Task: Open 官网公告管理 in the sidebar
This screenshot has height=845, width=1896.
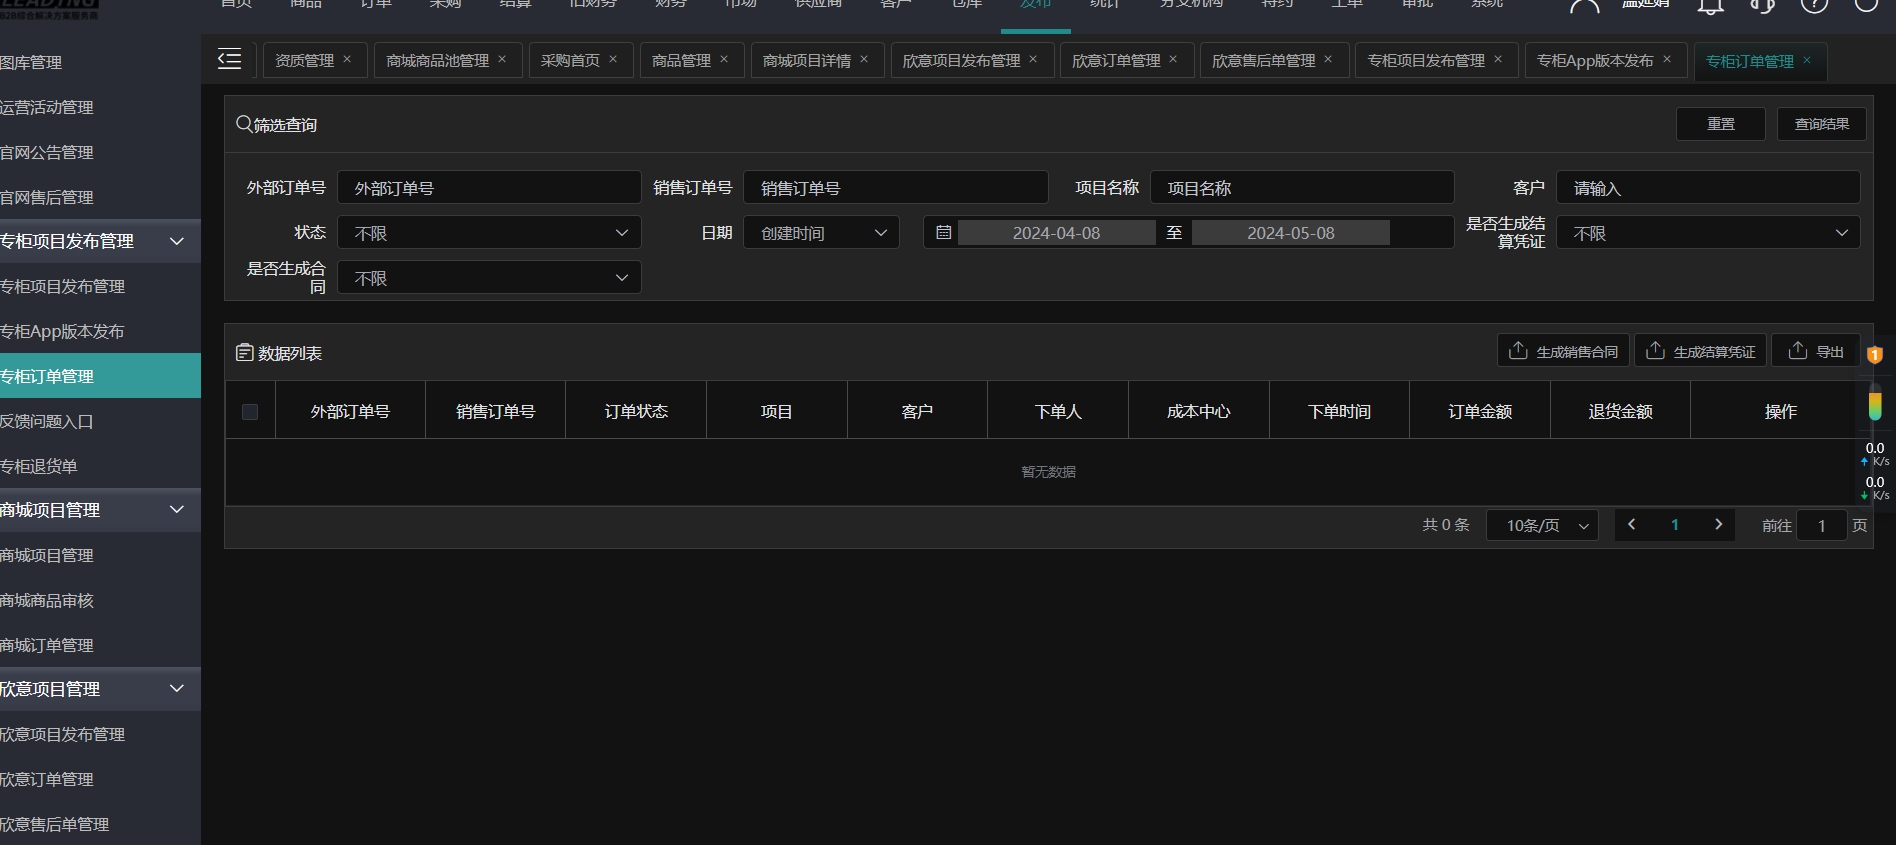Action: [x=100, y=152]
